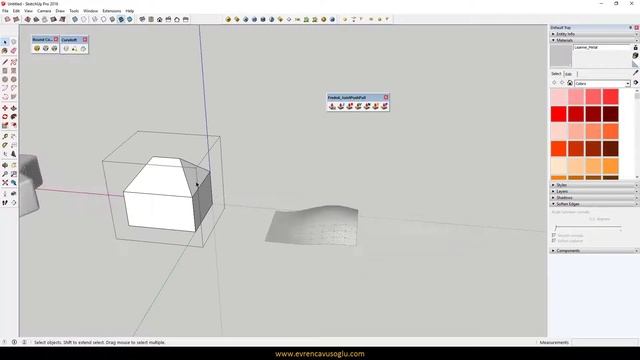Open the Help menu

tap(130, 11)
